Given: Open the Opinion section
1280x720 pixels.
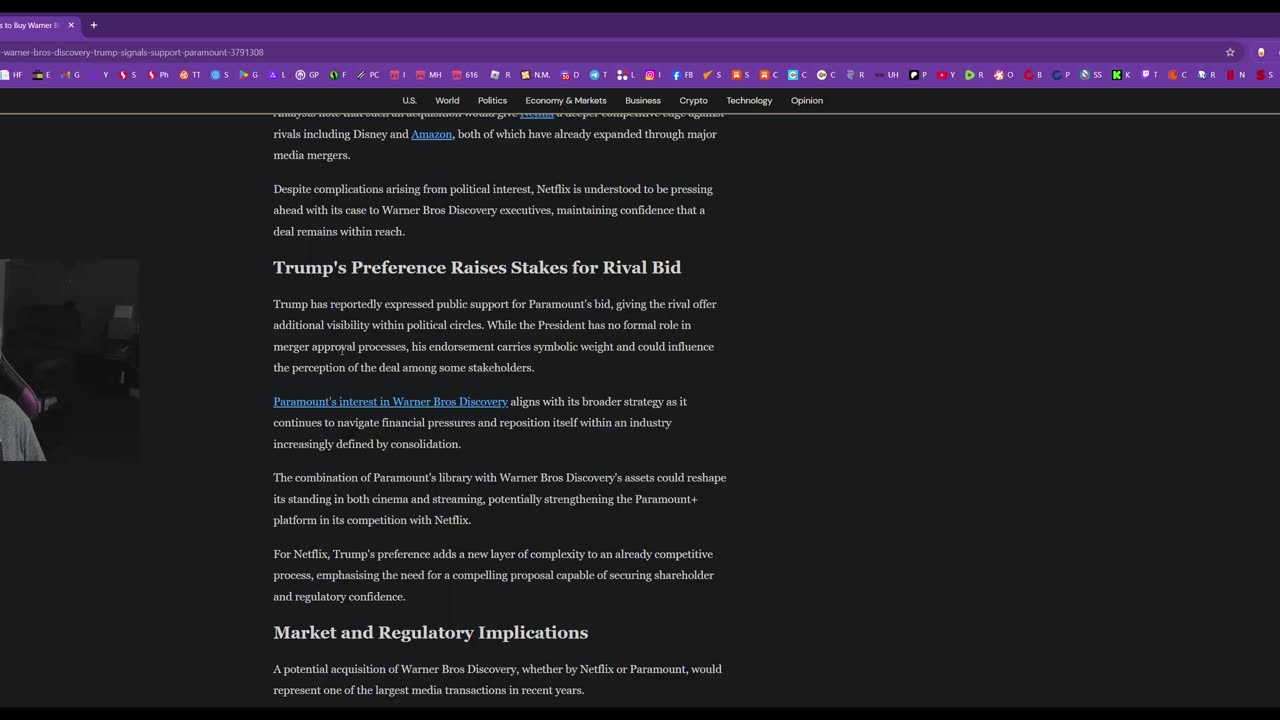Looking at the screenshot, I should click(807, 100).
